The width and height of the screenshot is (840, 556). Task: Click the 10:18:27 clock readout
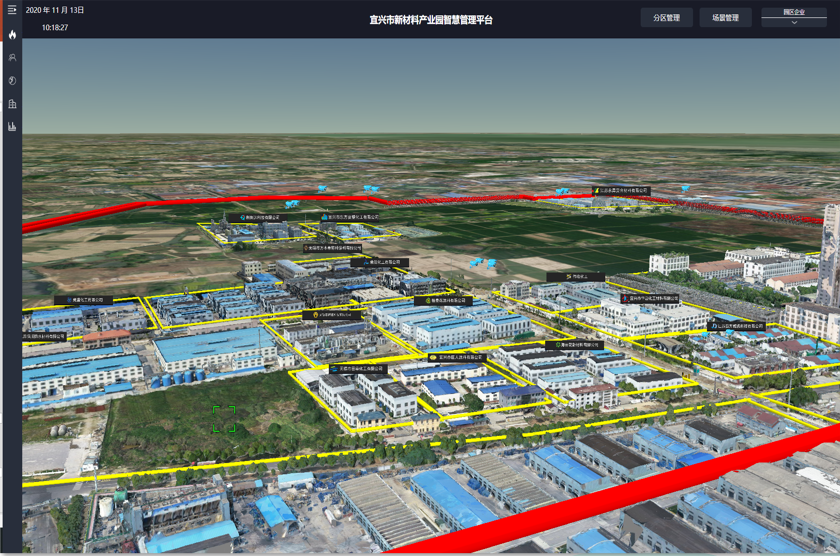[x=55, y=28]
